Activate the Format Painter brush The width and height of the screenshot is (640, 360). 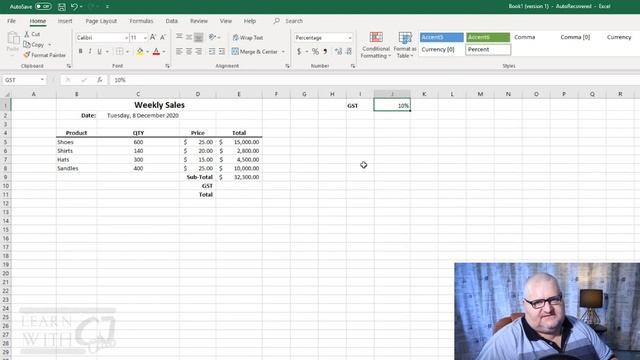click(x=44, y=55)
